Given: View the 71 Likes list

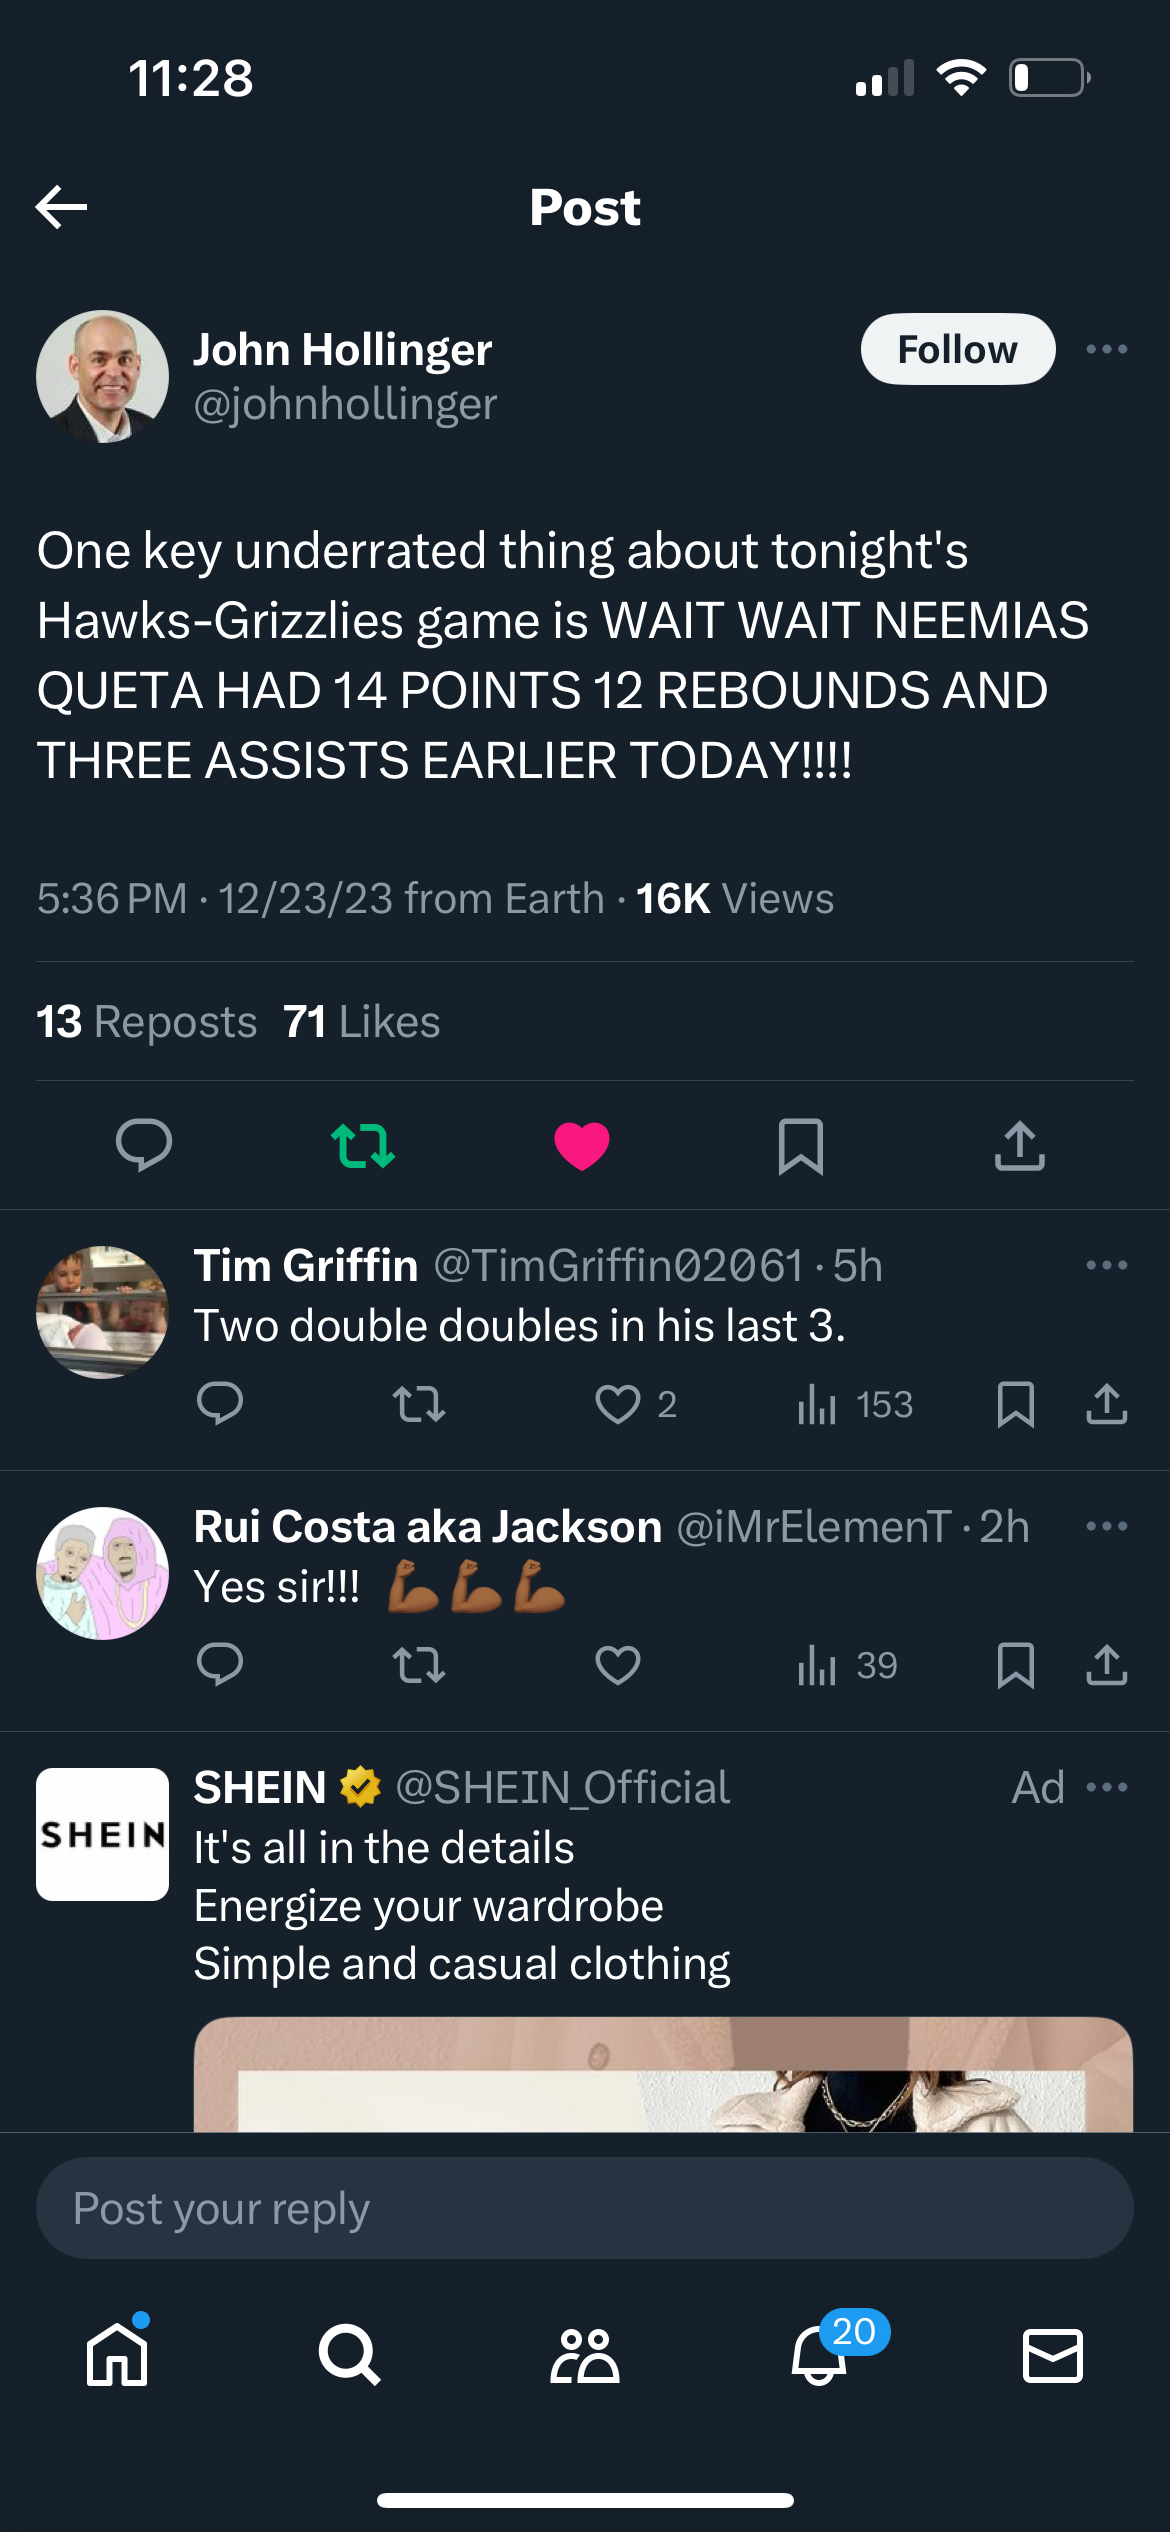Looking at the screenshot, I should click(x=361, y=1022).
